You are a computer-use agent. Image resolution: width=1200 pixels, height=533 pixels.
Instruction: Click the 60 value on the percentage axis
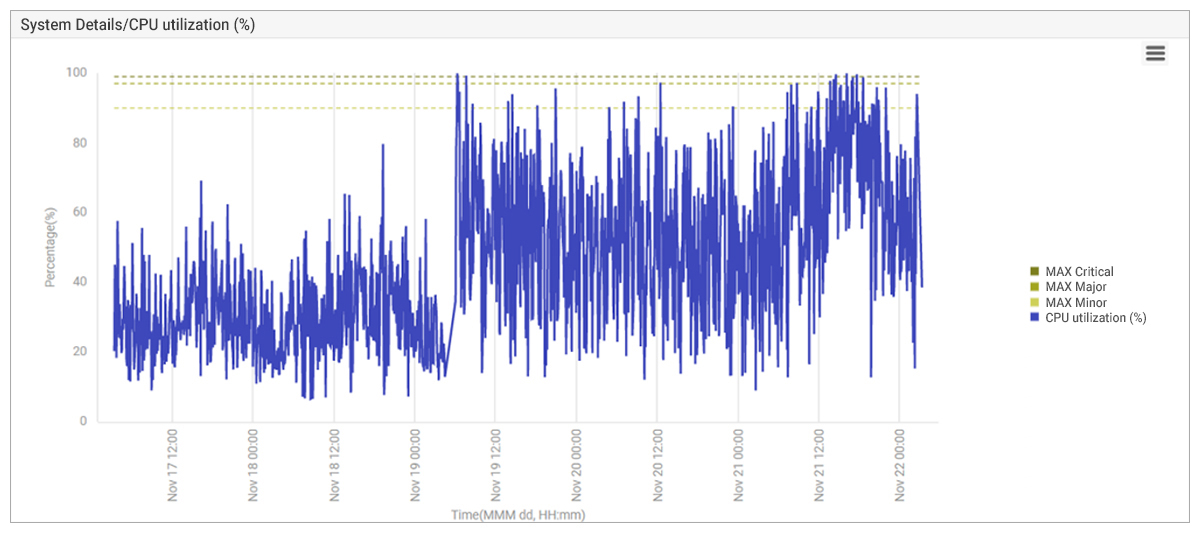[x=80, y=212]
